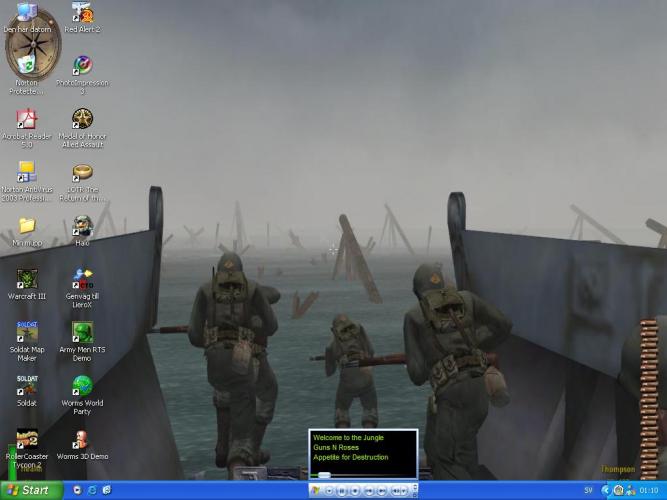Launch the PhotoImpression 3 shortcut

pos(83,74)
